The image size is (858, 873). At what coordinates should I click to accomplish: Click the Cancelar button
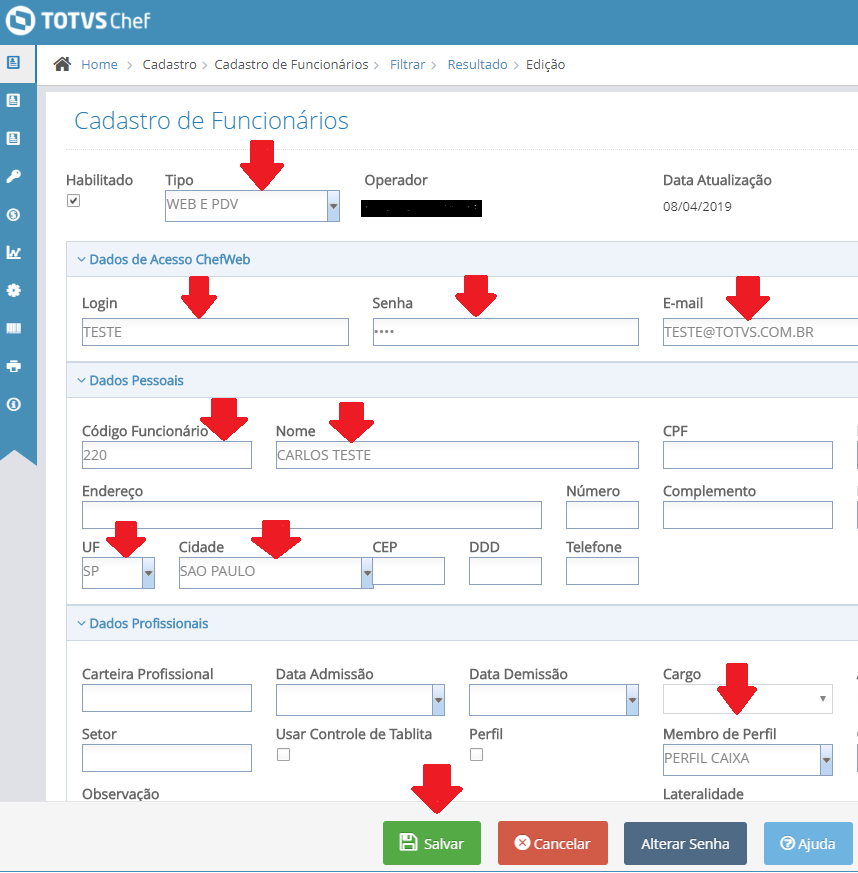click(552, 843)
